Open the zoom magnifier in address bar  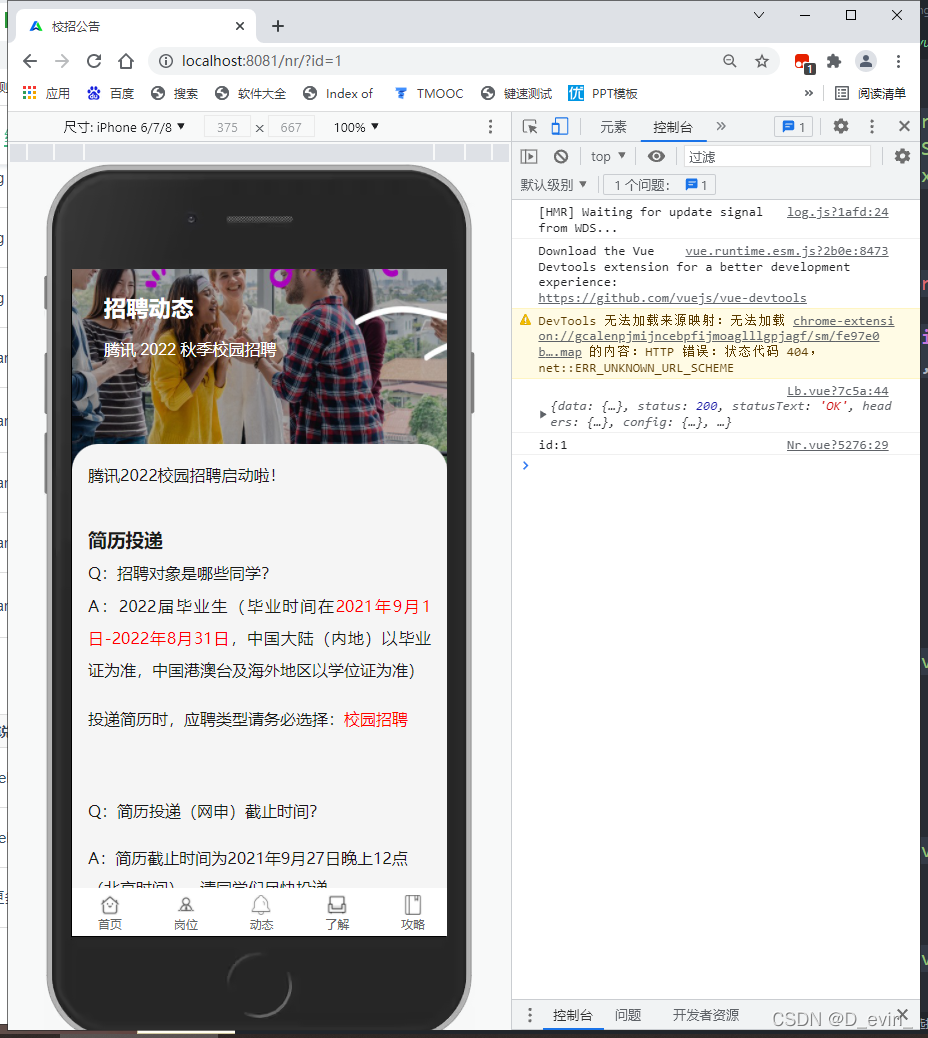[x=729, y=62]
